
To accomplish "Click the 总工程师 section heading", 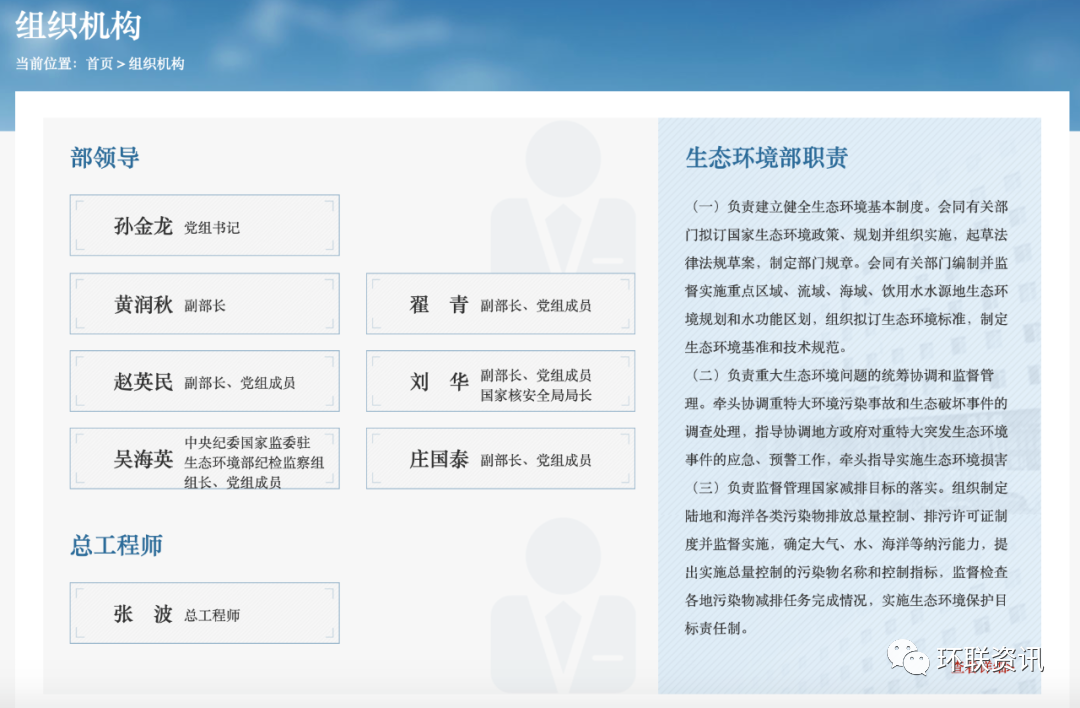I will pos(116,545).
